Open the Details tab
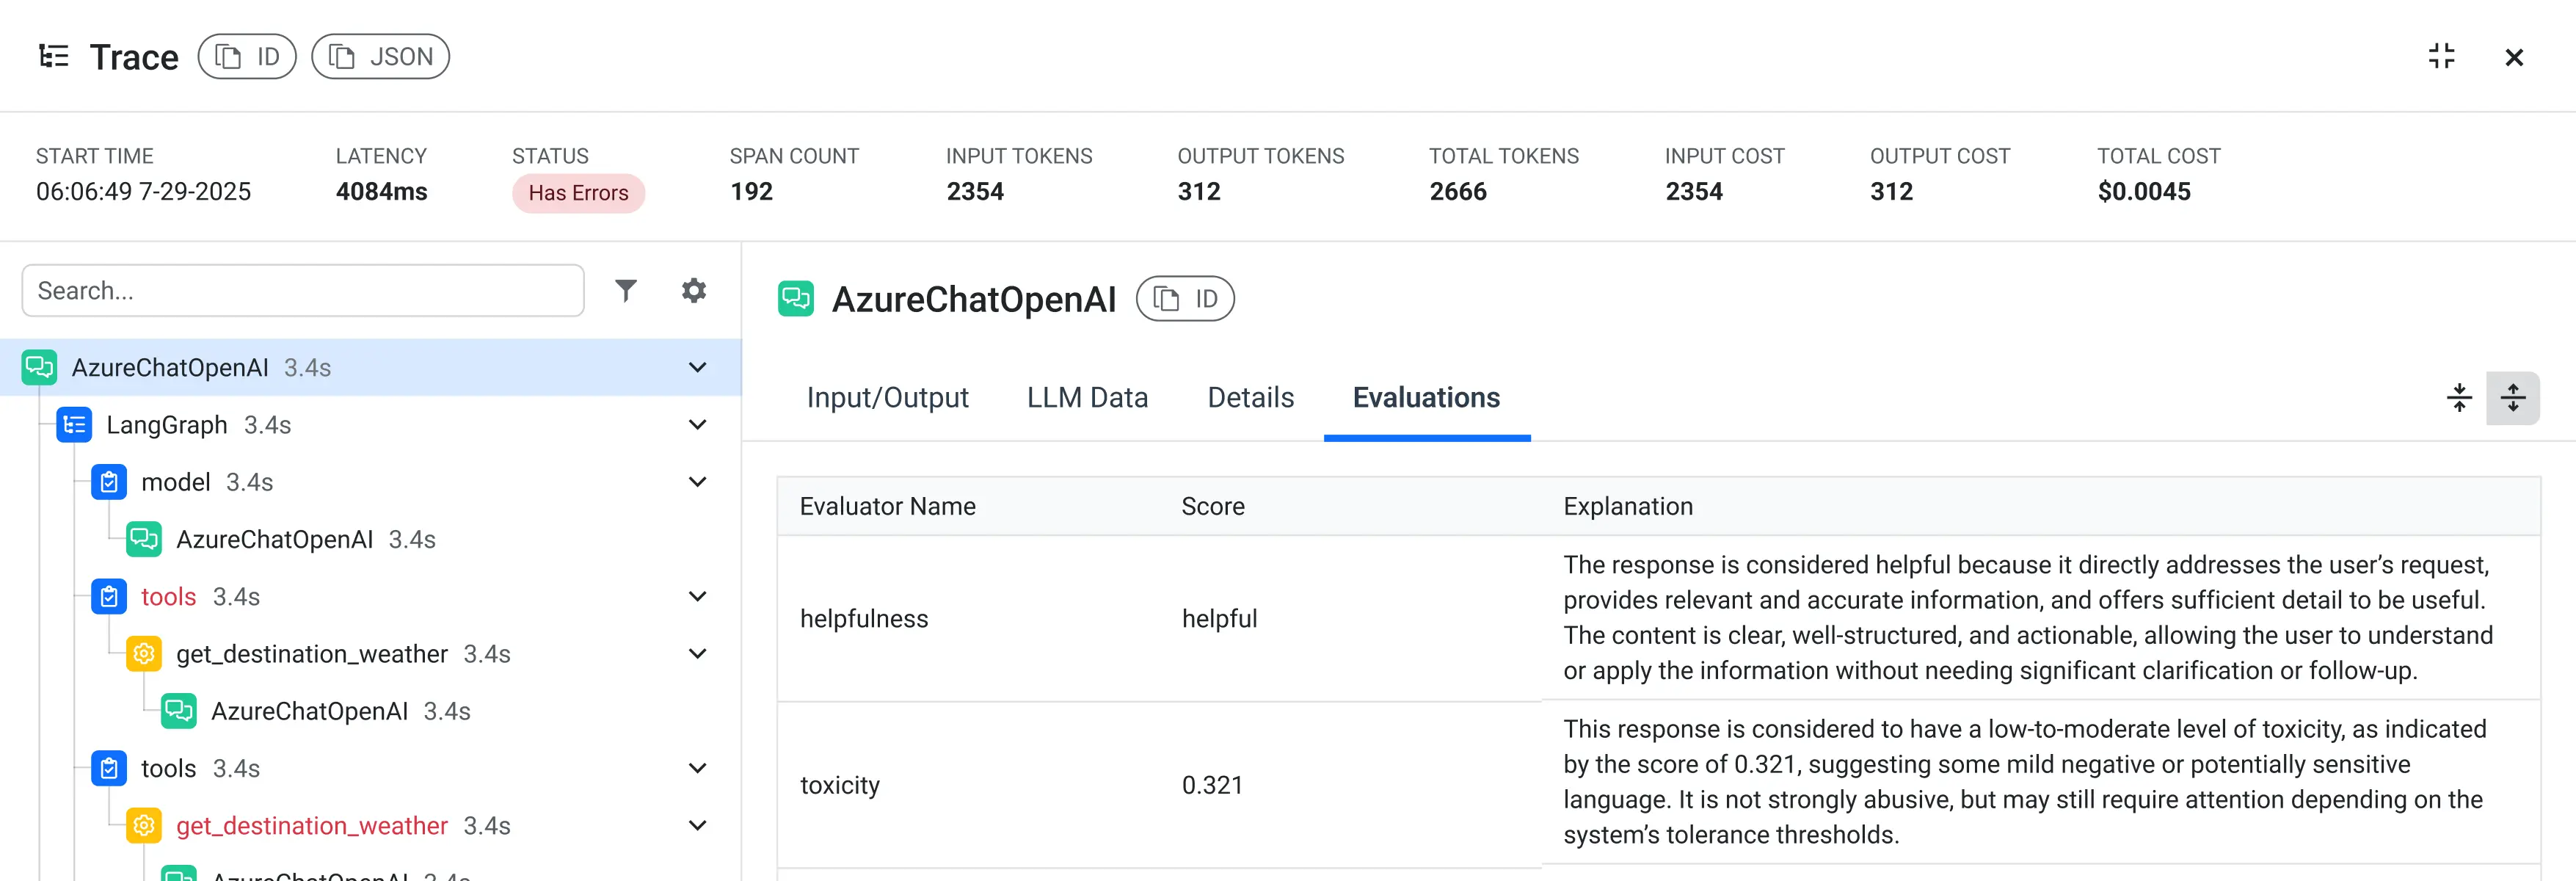This screenshot has width=2576, height=881. [x=1250, y=398]
